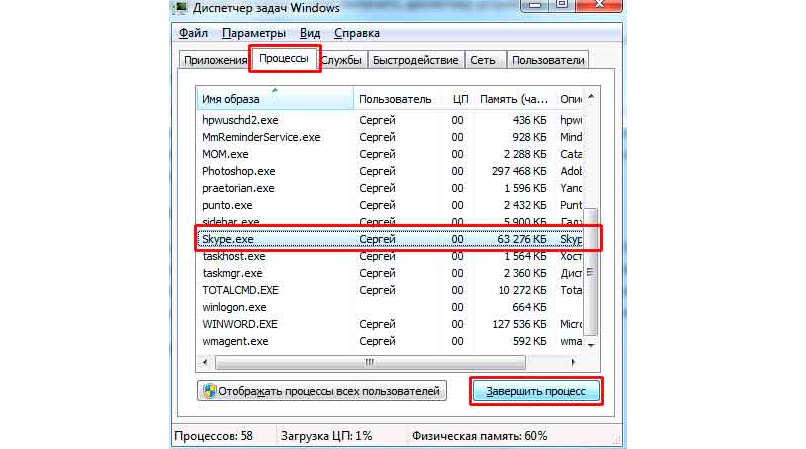The width and height of the screenshot is (806, 449).
Task: Switch to the Быстродействие tab
Action: tap(415, 60)
